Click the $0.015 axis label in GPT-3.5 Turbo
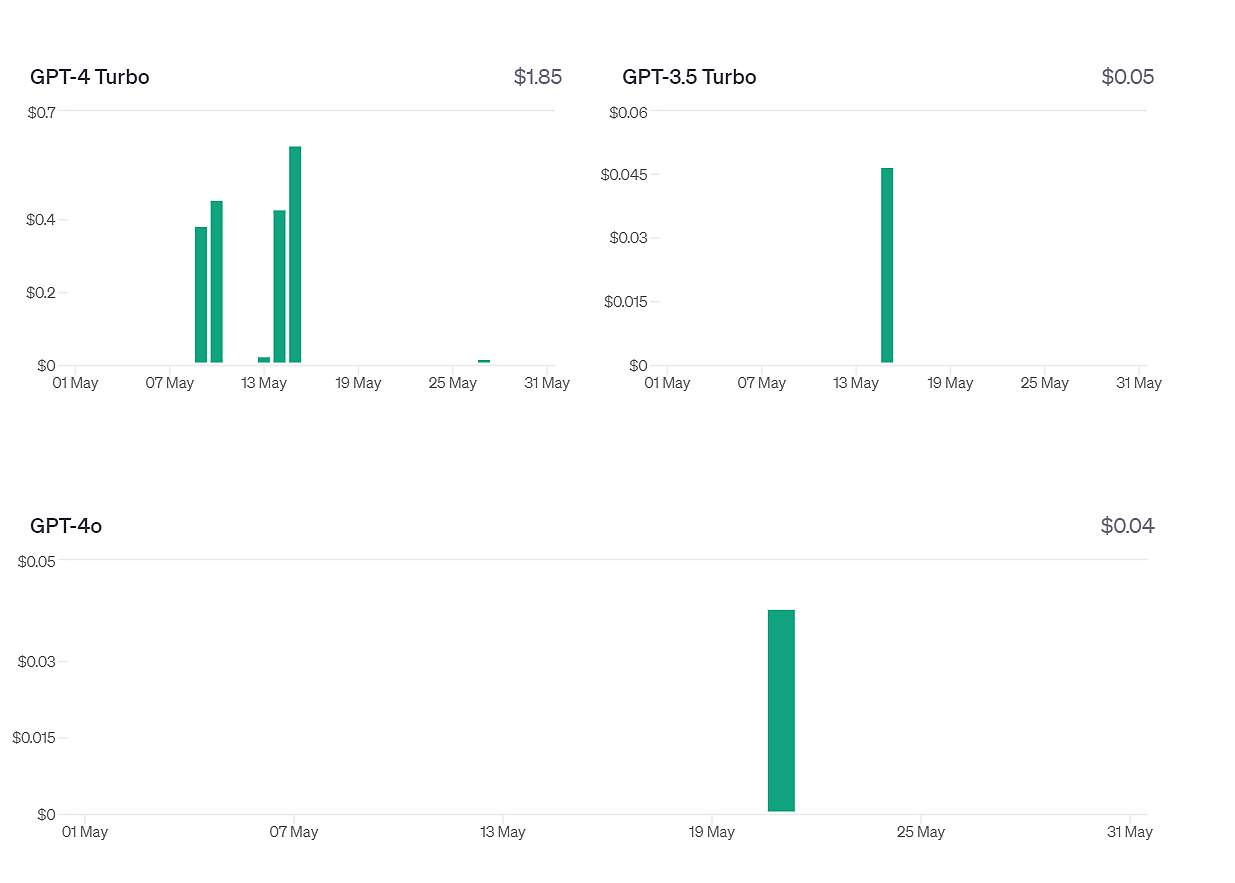Viewport: 1235px width, 883px height. 626,302
